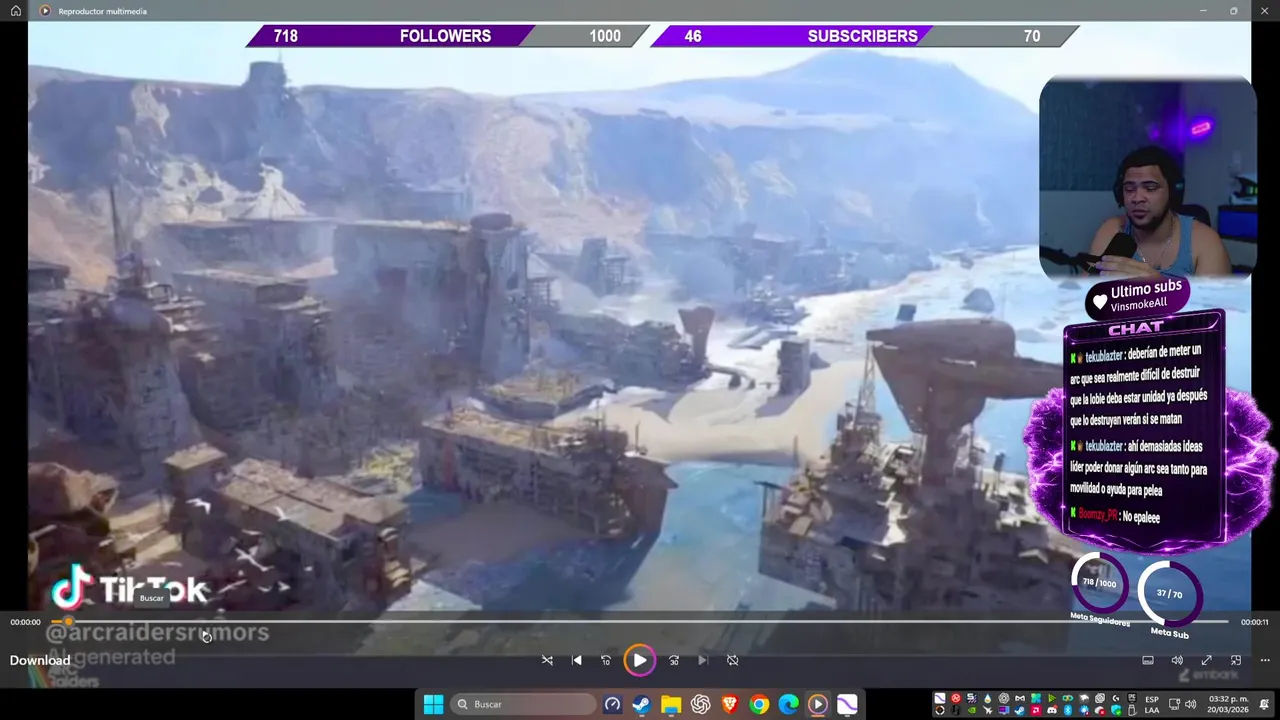Skip forward 30 seconds
The height and width of the screenshot is (720, 1280).
click(674, 660)
